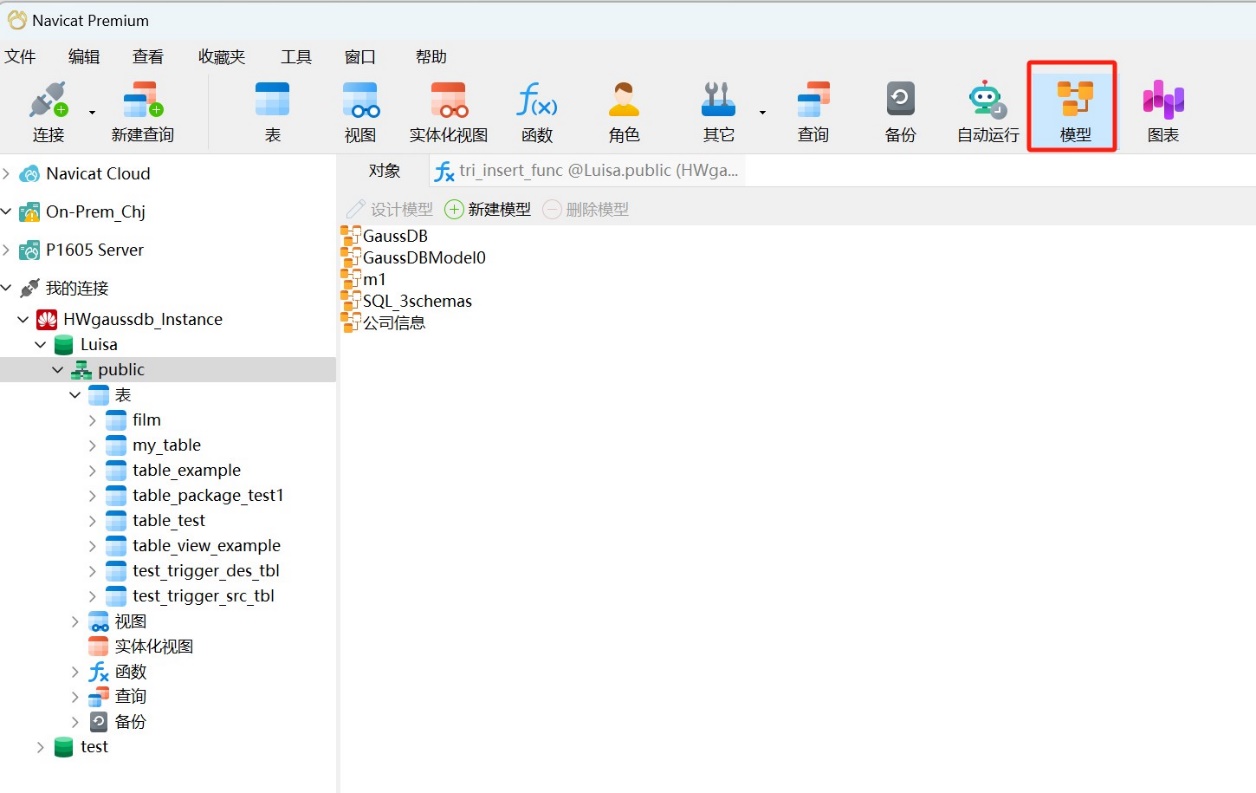This screenshot has width=1256, height=793.
Task: Open the Backup (备份) toolbar icon
Action: coord(900,111)
